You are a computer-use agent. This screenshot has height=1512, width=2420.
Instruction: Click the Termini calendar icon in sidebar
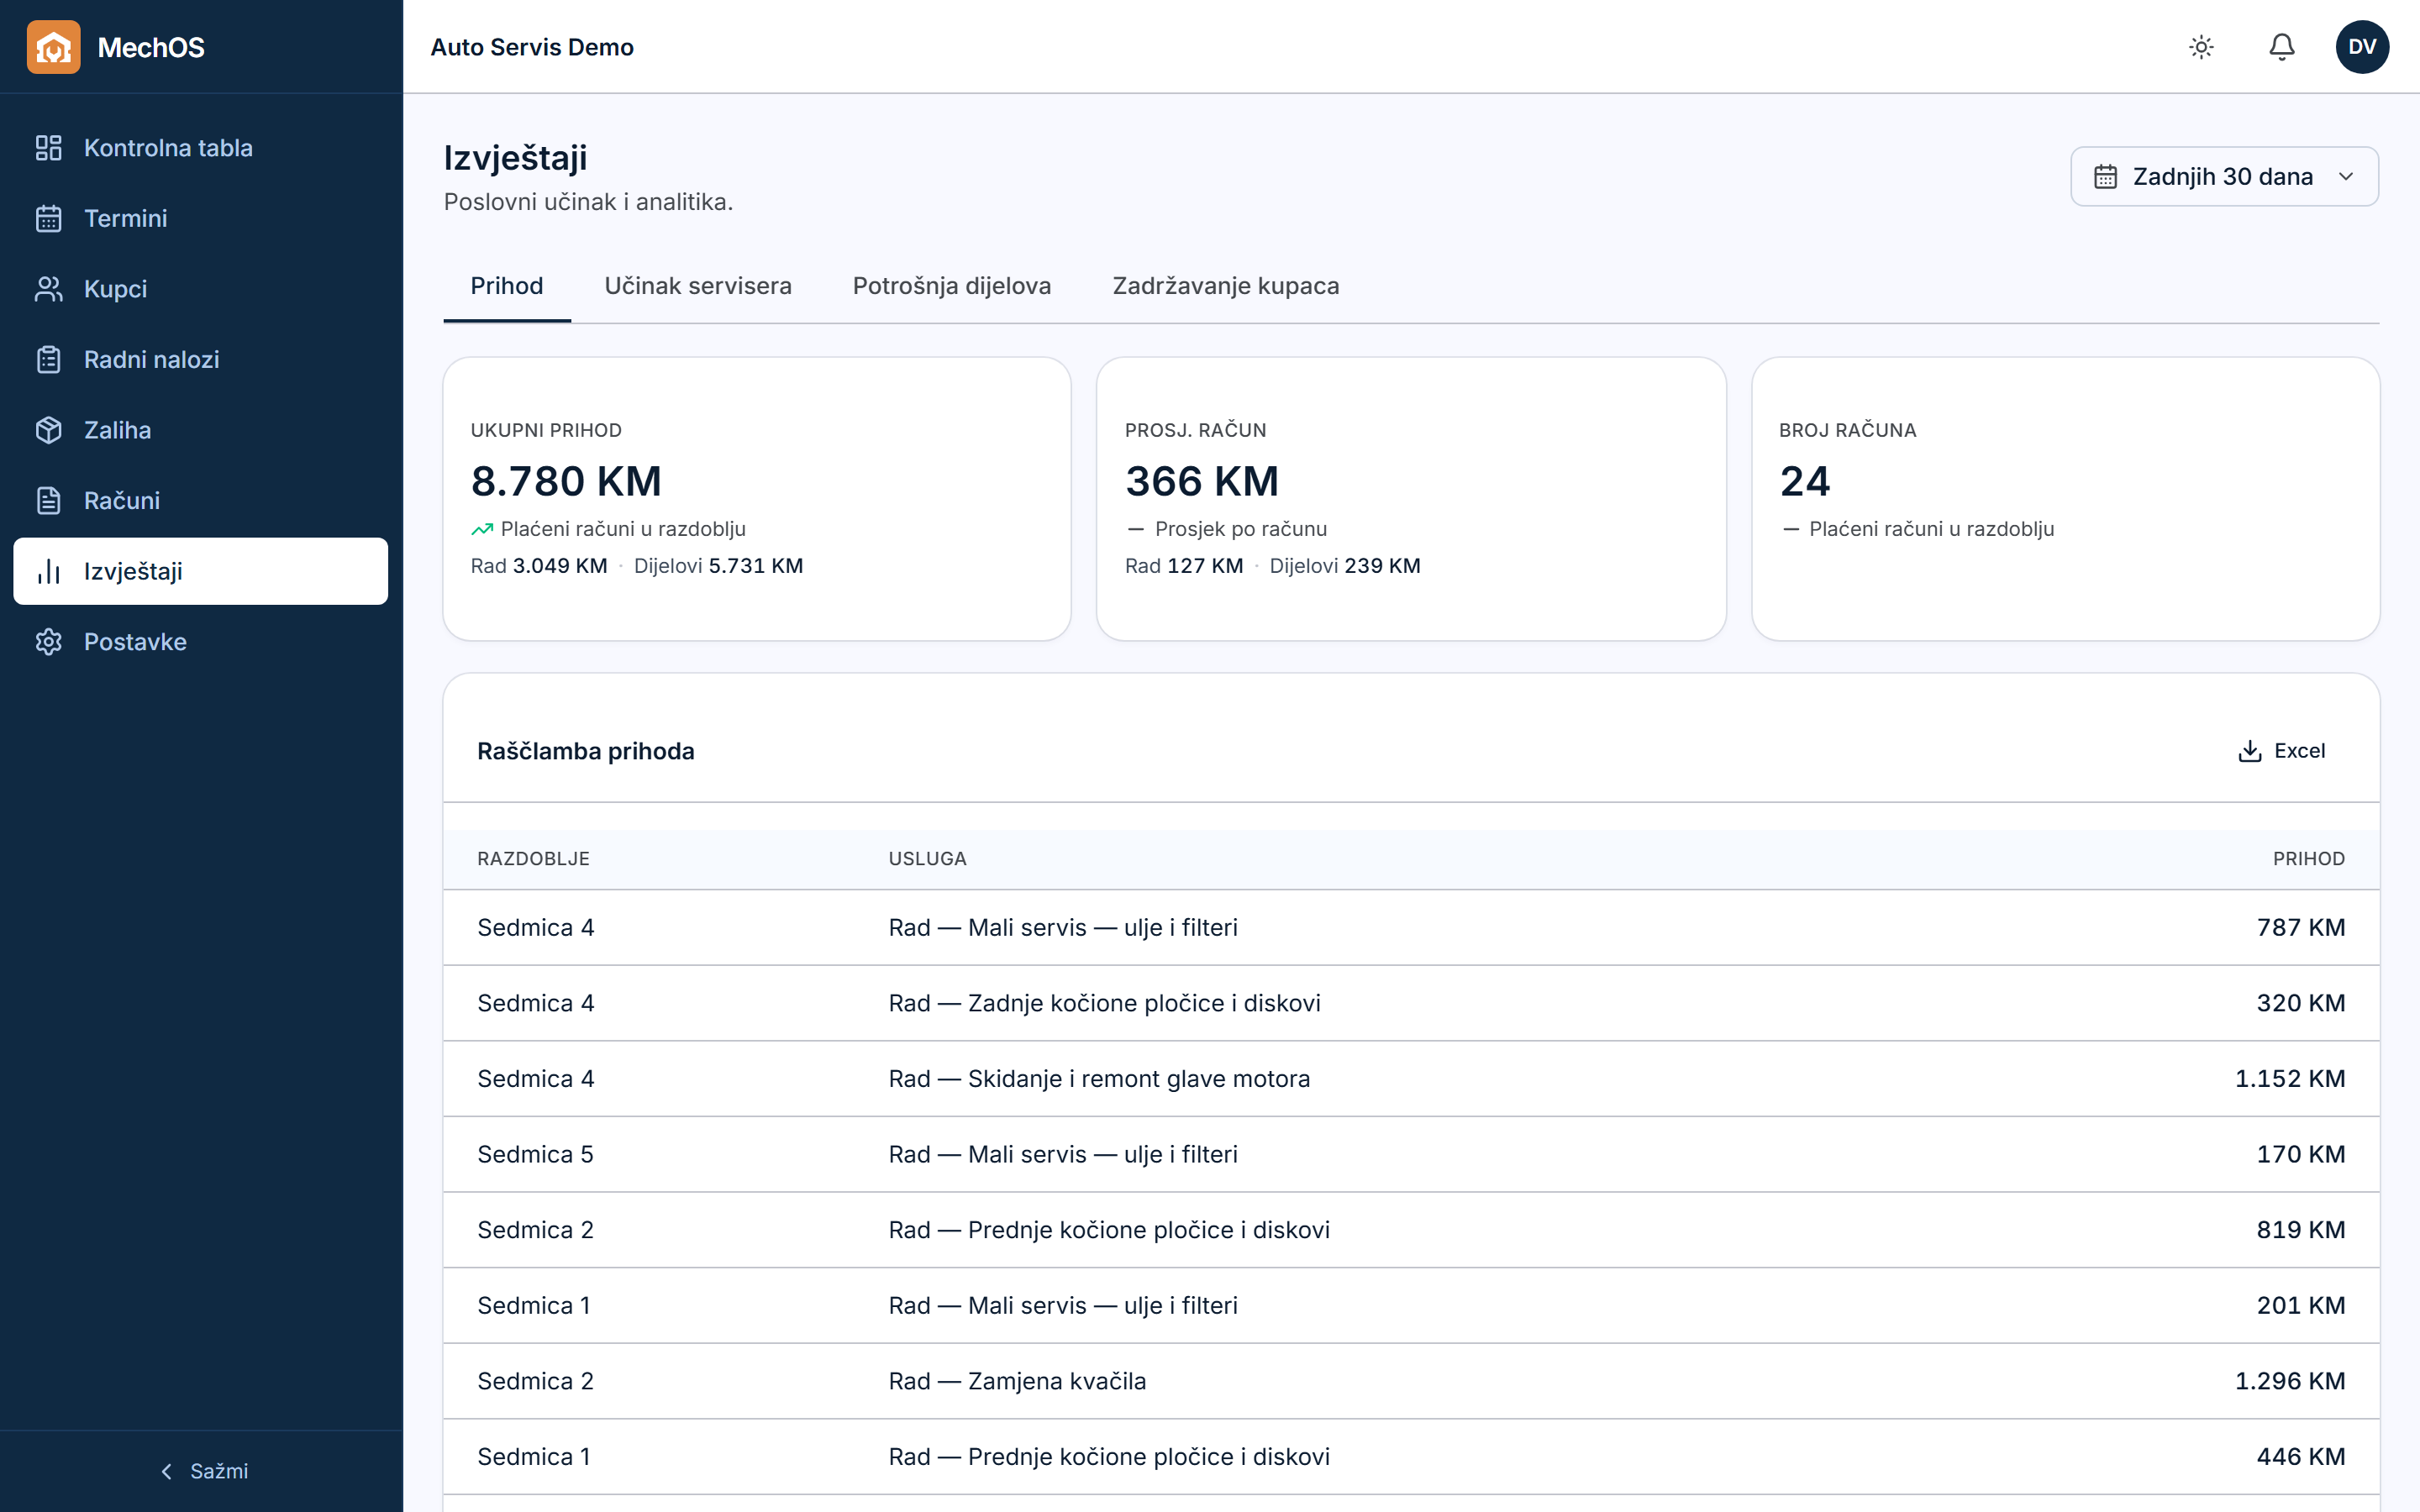click(x=48, y=218)
